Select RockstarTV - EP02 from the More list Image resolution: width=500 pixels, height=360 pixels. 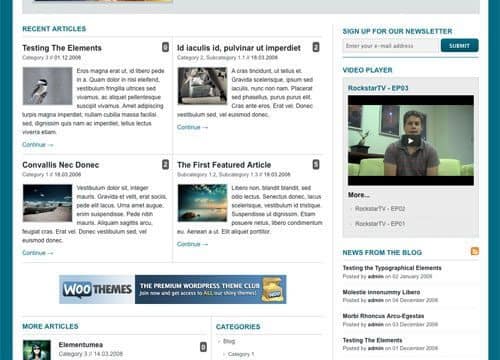pyautogui.click(x=380, y=209)
